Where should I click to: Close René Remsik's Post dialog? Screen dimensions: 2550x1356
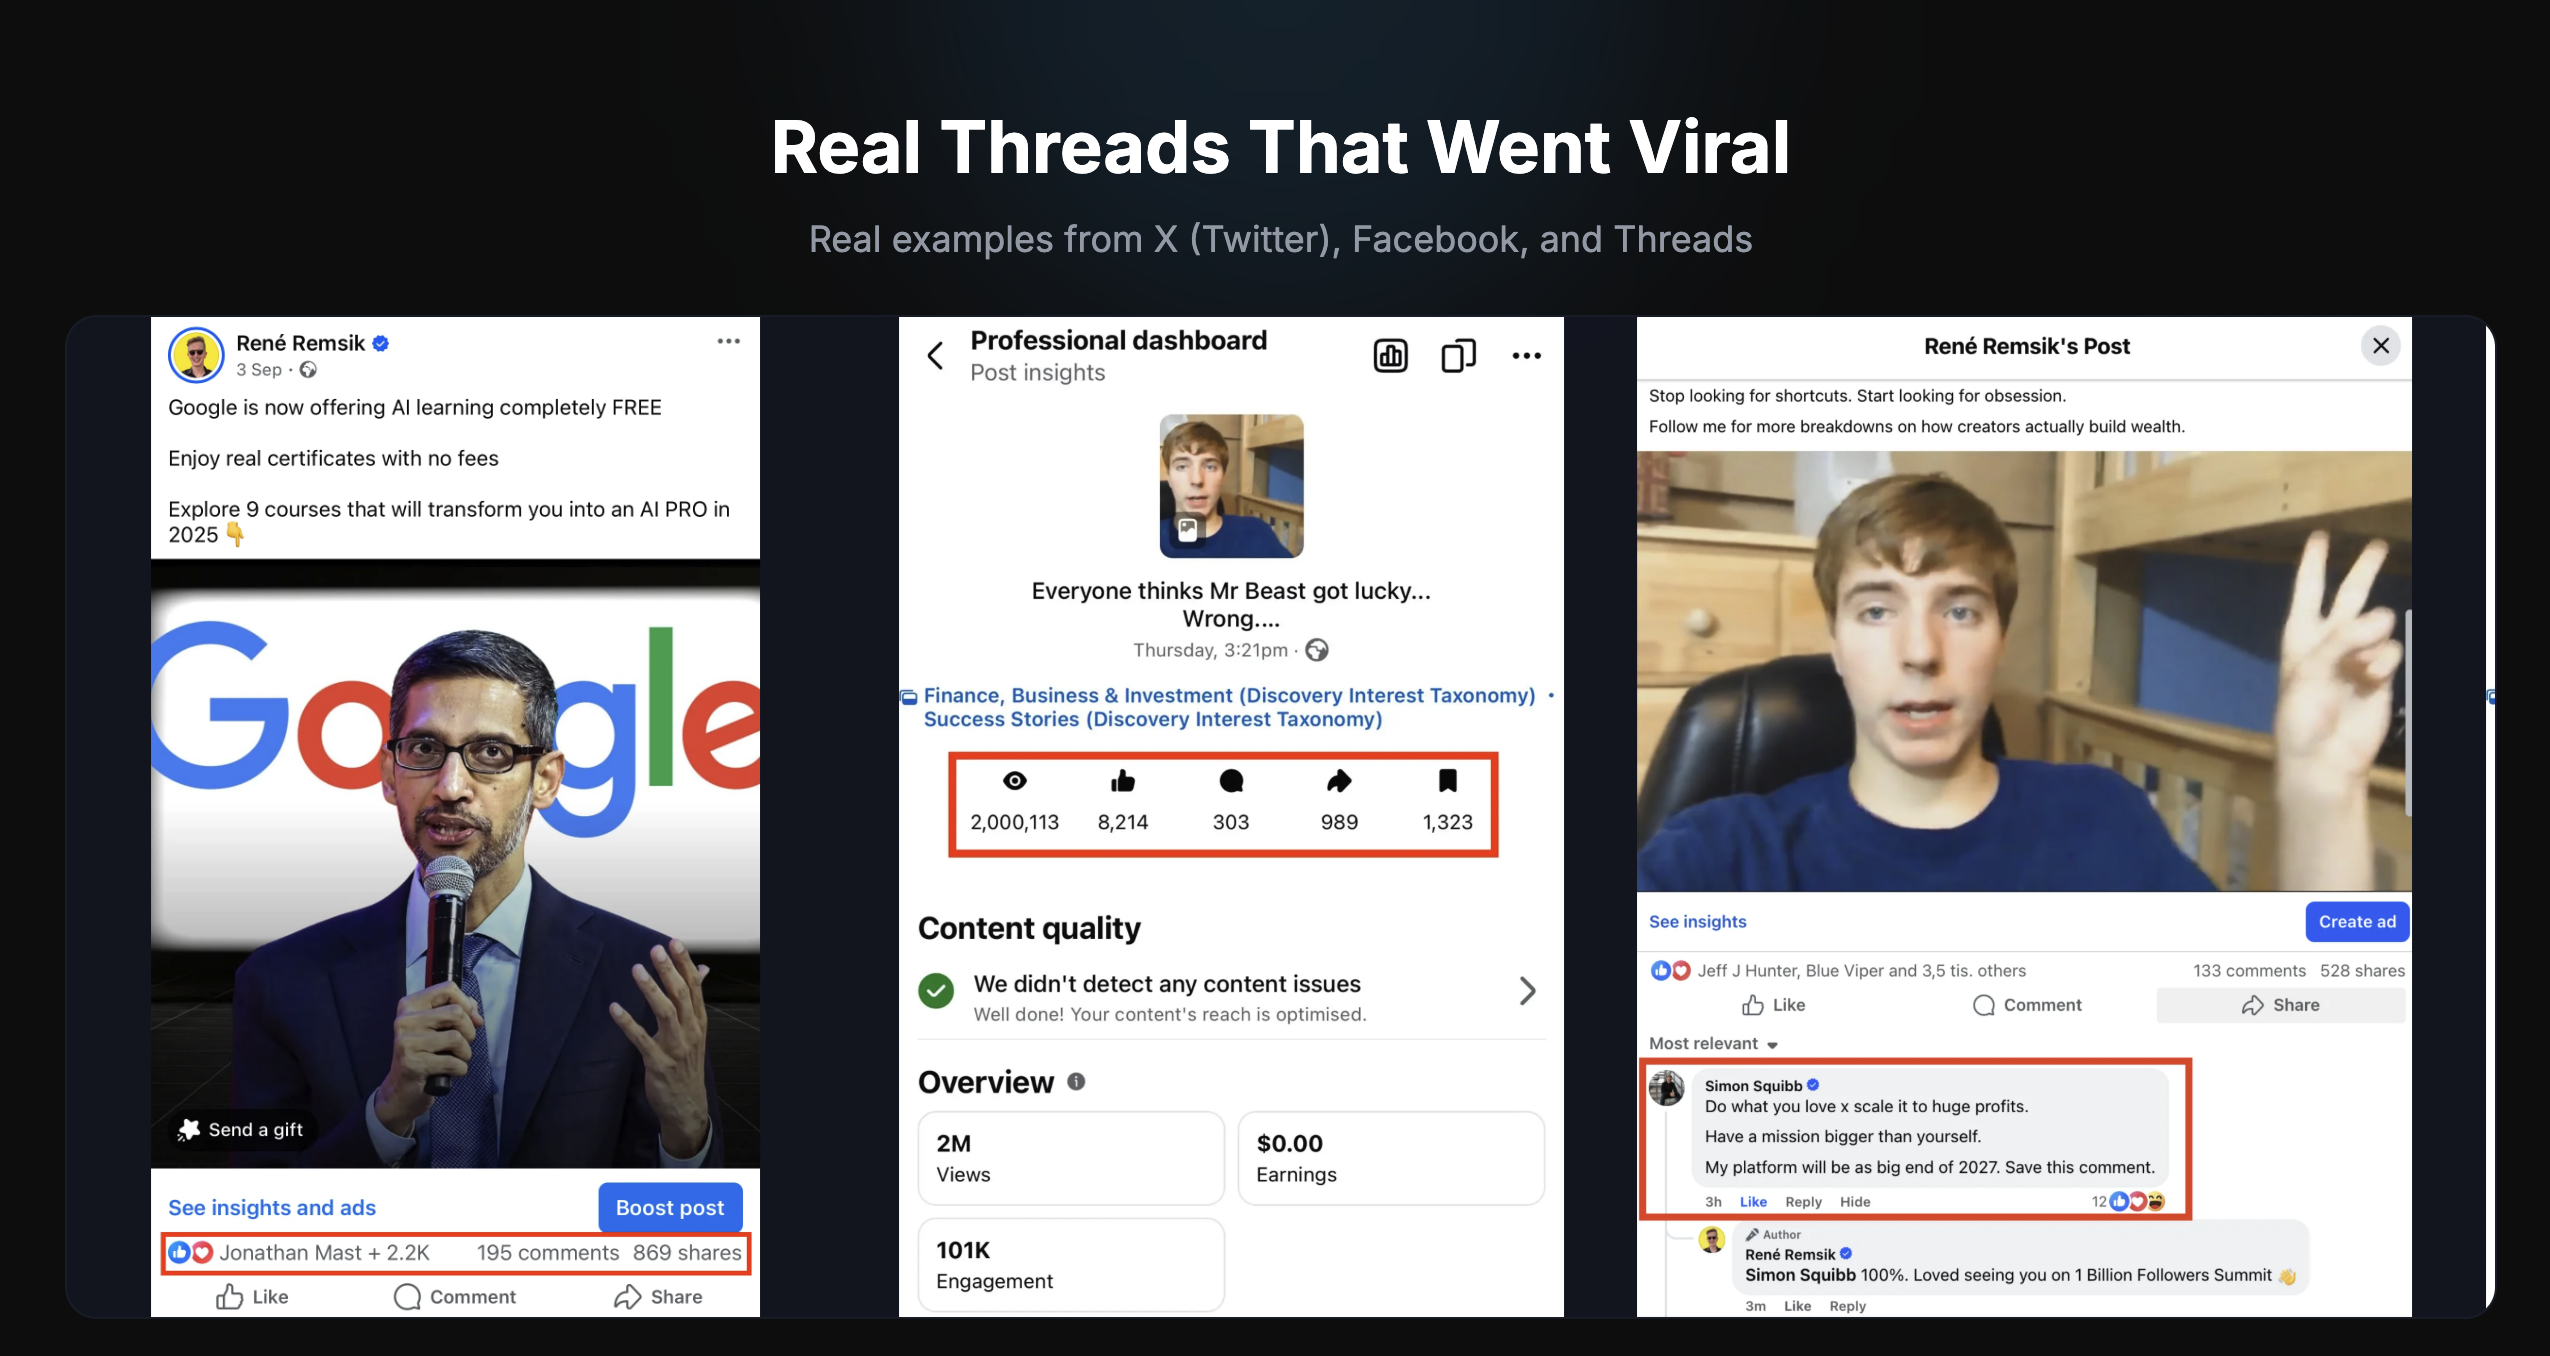(2381, 346)
